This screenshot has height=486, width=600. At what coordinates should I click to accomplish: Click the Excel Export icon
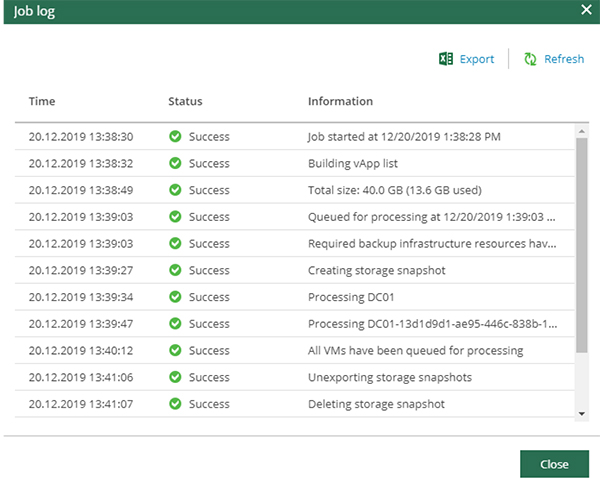tap(446, 59)
